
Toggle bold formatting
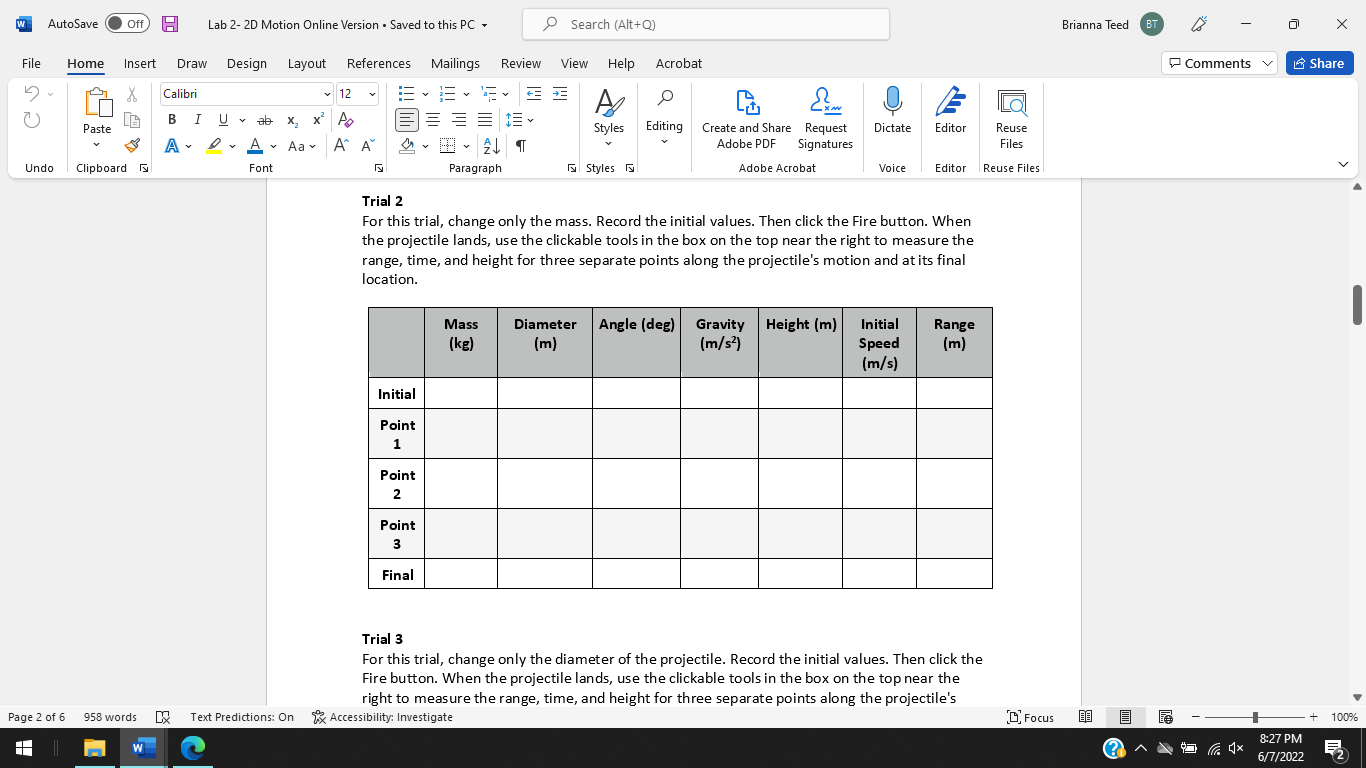[171, 119]
